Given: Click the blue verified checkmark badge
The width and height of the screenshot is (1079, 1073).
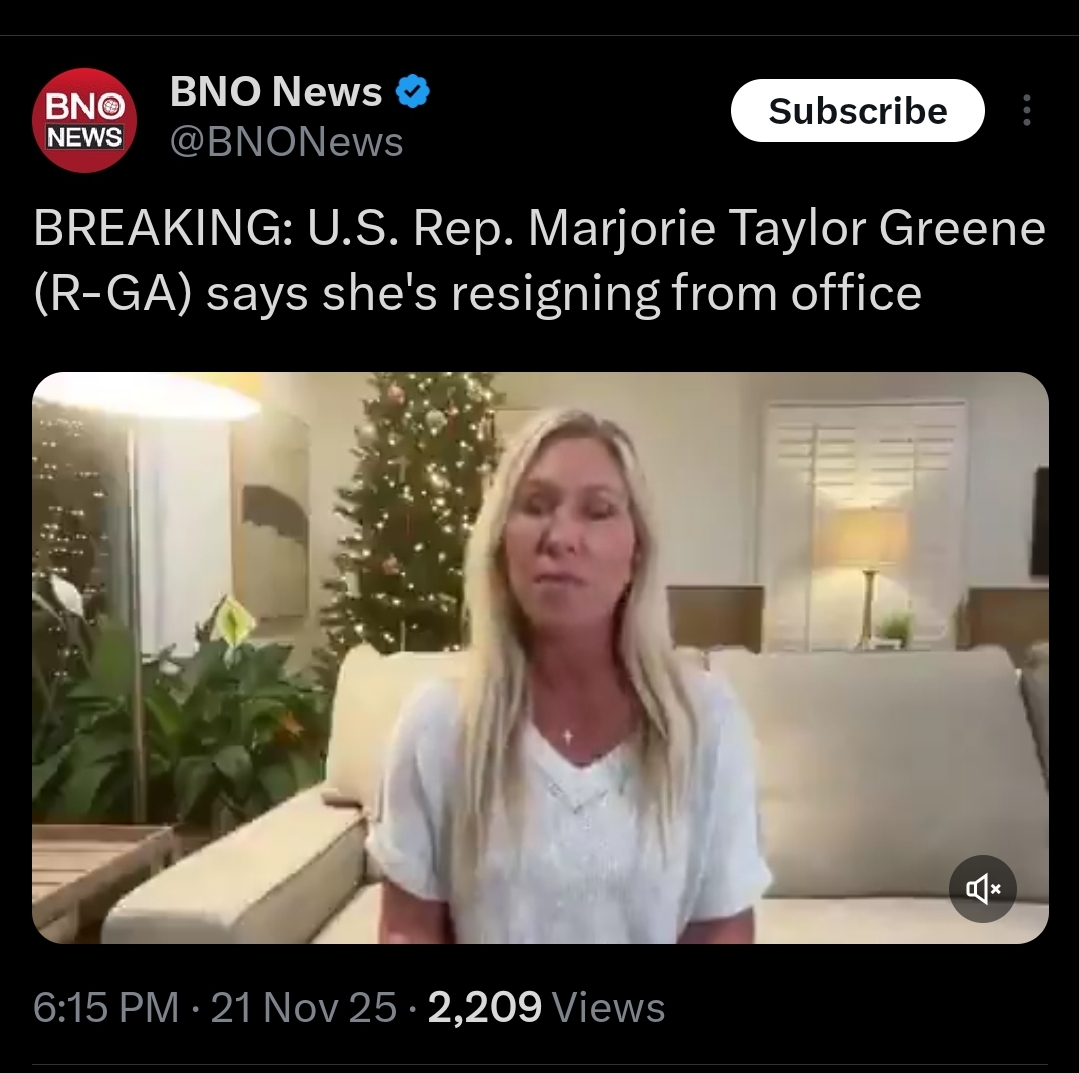Looking at the screenshot, I should 412,92.
